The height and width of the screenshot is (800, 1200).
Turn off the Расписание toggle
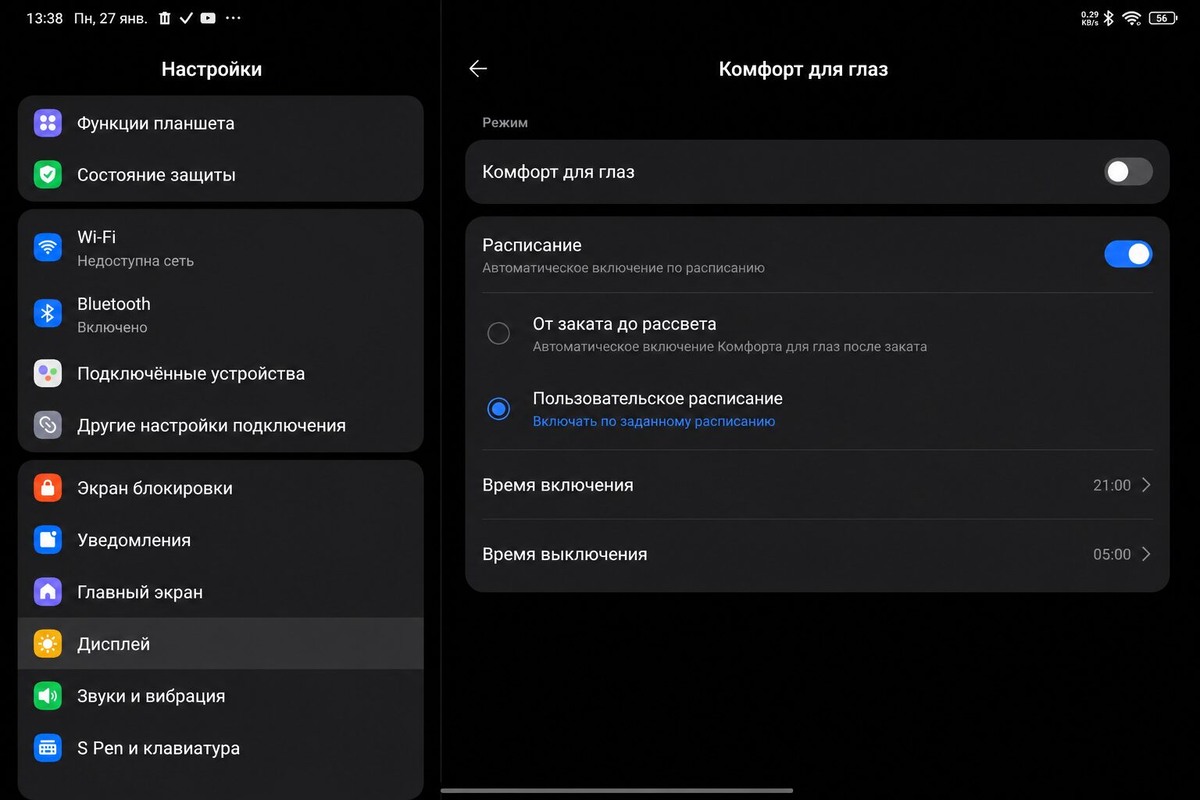1128,254
